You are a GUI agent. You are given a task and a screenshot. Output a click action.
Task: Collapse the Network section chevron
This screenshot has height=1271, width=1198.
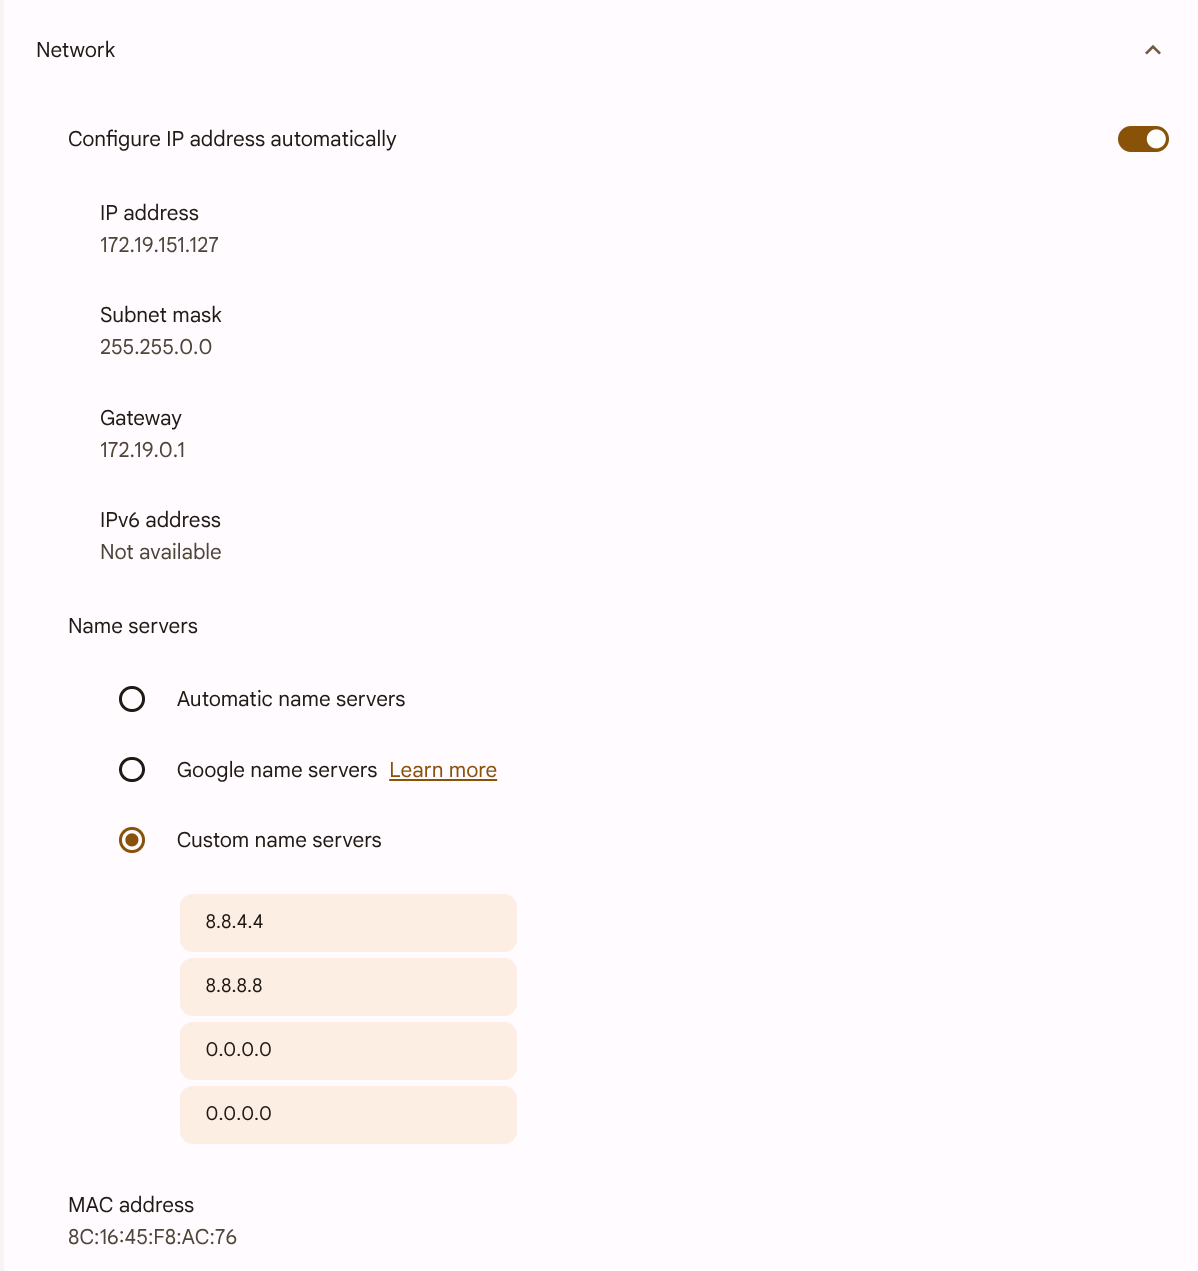1152,50
